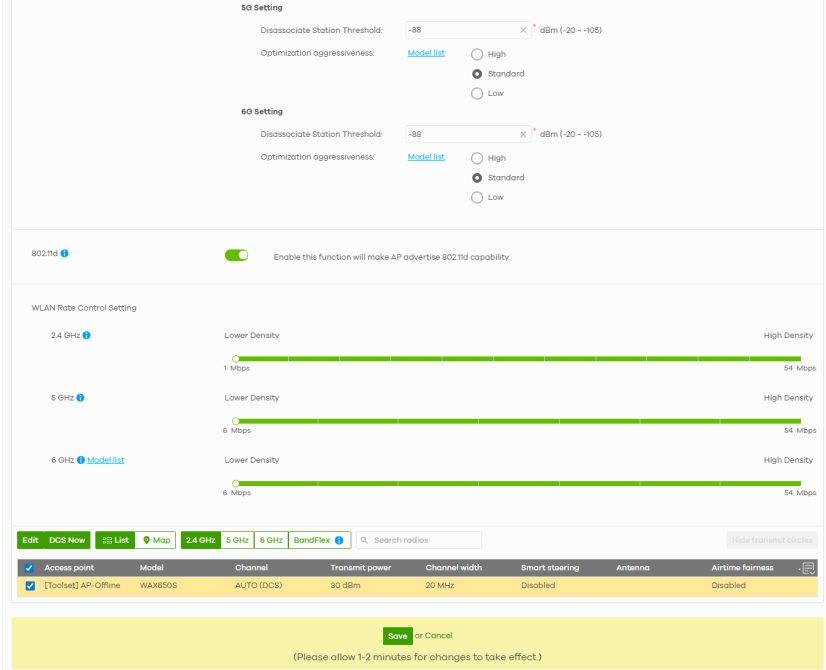This screenshot has height=670, width=826.
Task: Toggle the select-all checkbox in table header
Action: pyautogui.click(x=29, y=568)
